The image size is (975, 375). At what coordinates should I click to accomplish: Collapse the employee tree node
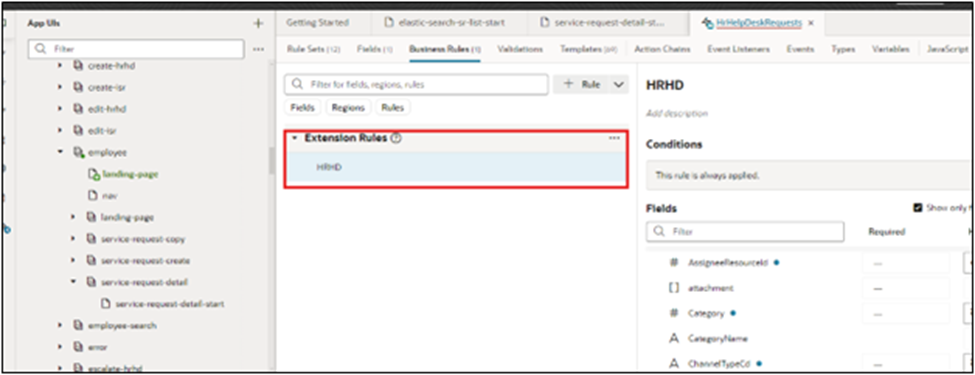pos(61,152)
